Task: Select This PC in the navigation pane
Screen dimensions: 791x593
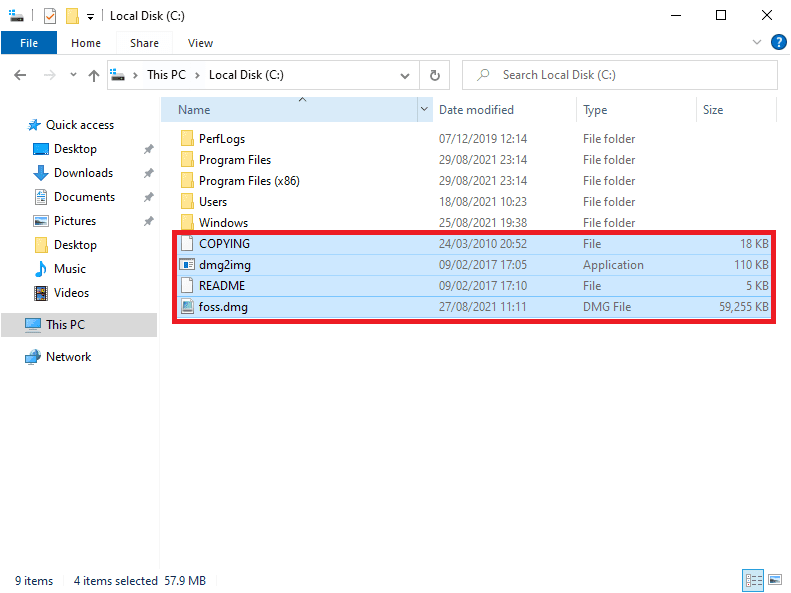Action: 79,325
